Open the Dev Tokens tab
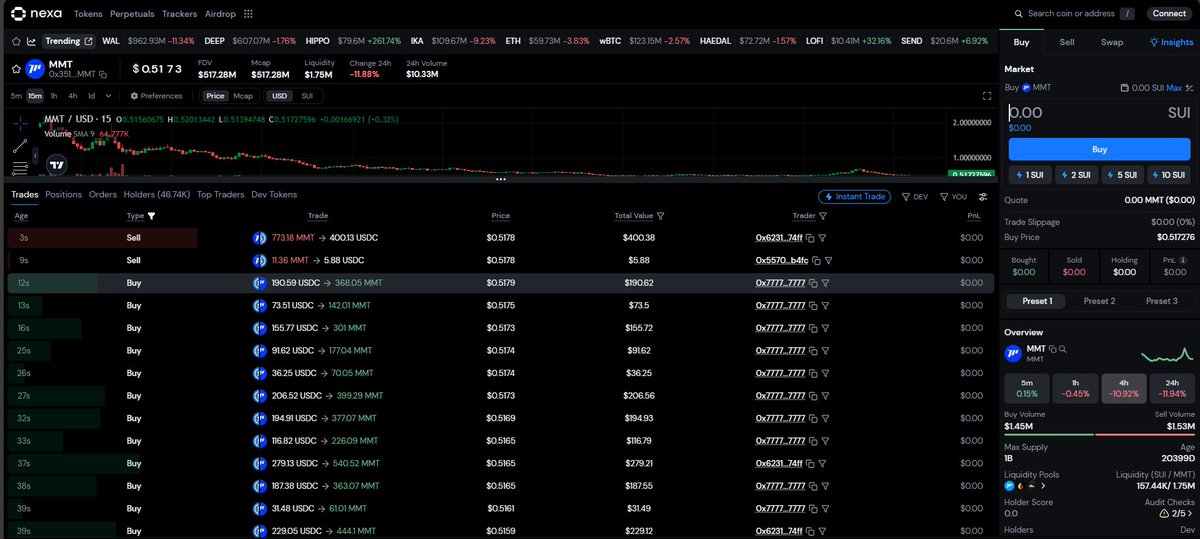 coord(274,195)
